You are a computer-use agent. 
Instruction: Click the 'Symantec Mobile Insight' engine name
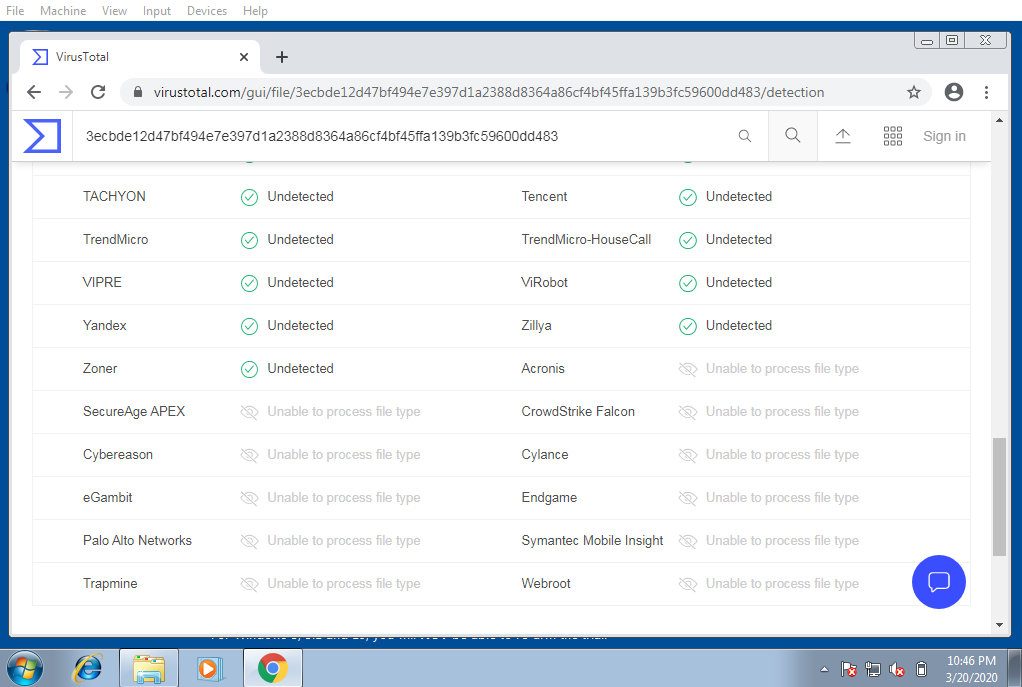[592, 540]
